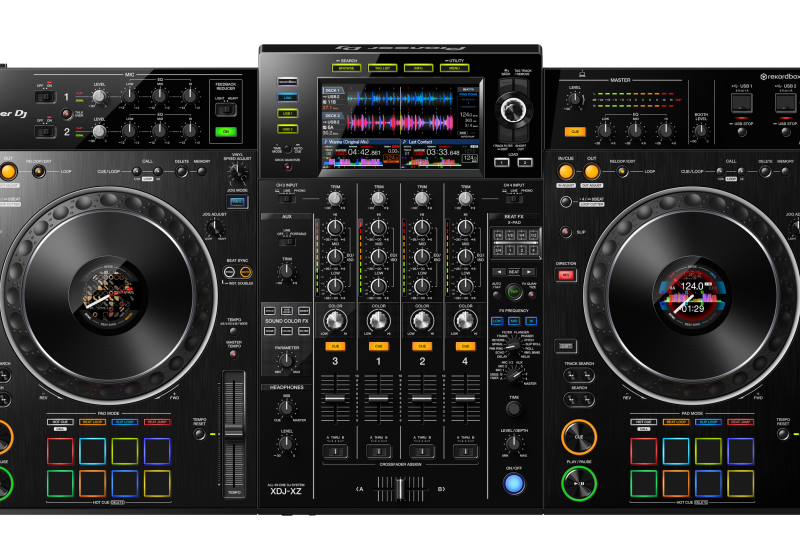Enable the orange CUE button for channel 3
800x560 pixels.
point(335,346)
